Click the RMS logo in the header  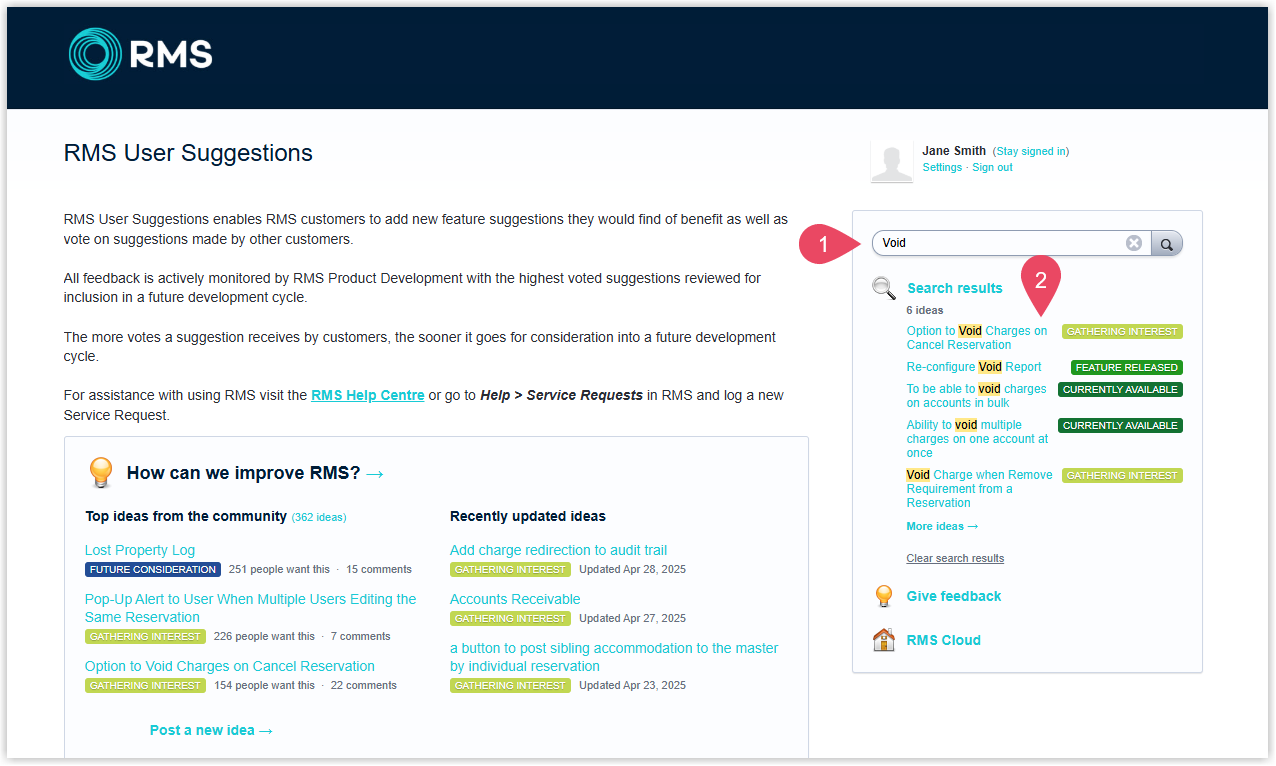click(x=141, y=54)
